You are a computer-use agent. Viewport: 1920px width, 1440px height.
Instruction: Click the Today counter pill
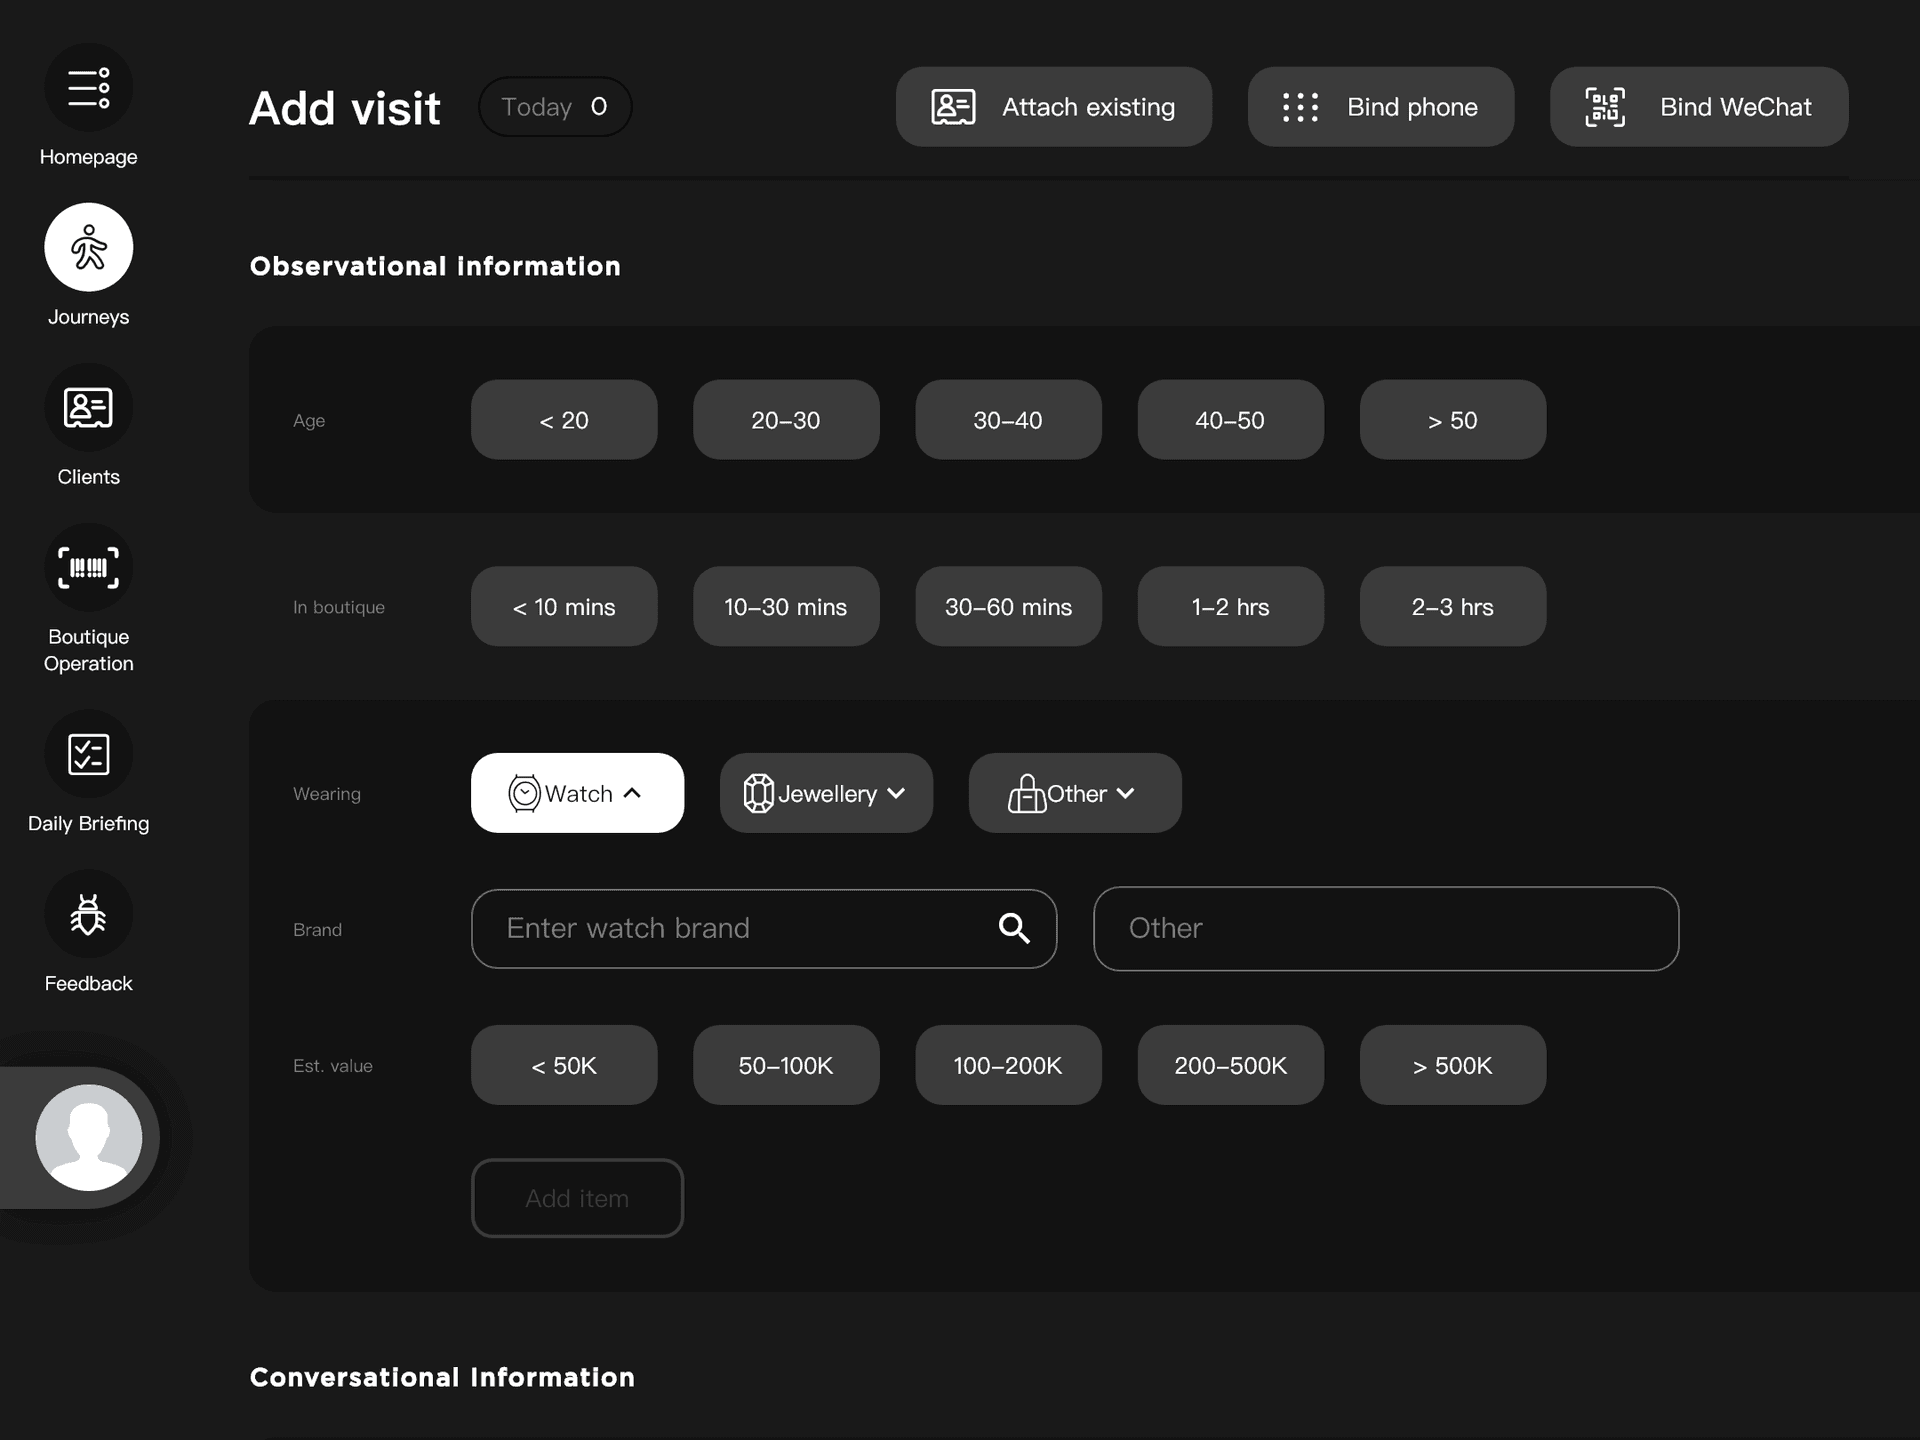pyautogui.click(x=555, y=107)
